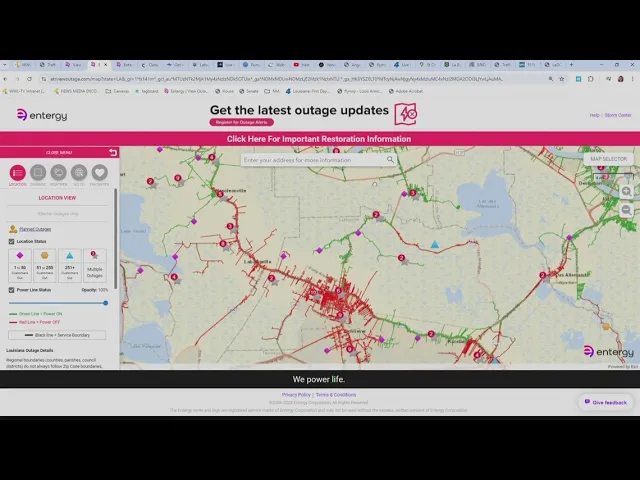Open the Planned Outages link
The width and height of the screenshot is (640, 480).
tap(35, 229)
